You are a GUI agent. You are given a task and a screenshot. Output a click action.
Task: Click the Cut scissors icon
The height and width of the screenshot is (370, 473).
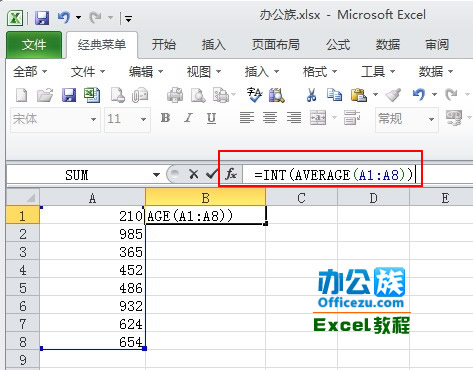point(311,95)
